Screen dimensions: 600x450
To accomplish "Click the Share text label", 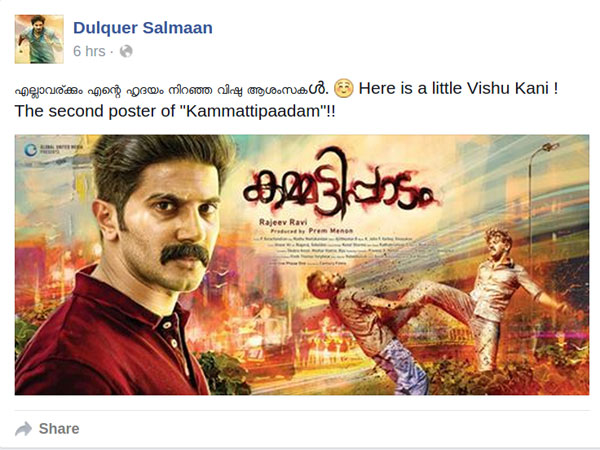I will [59, 429].
